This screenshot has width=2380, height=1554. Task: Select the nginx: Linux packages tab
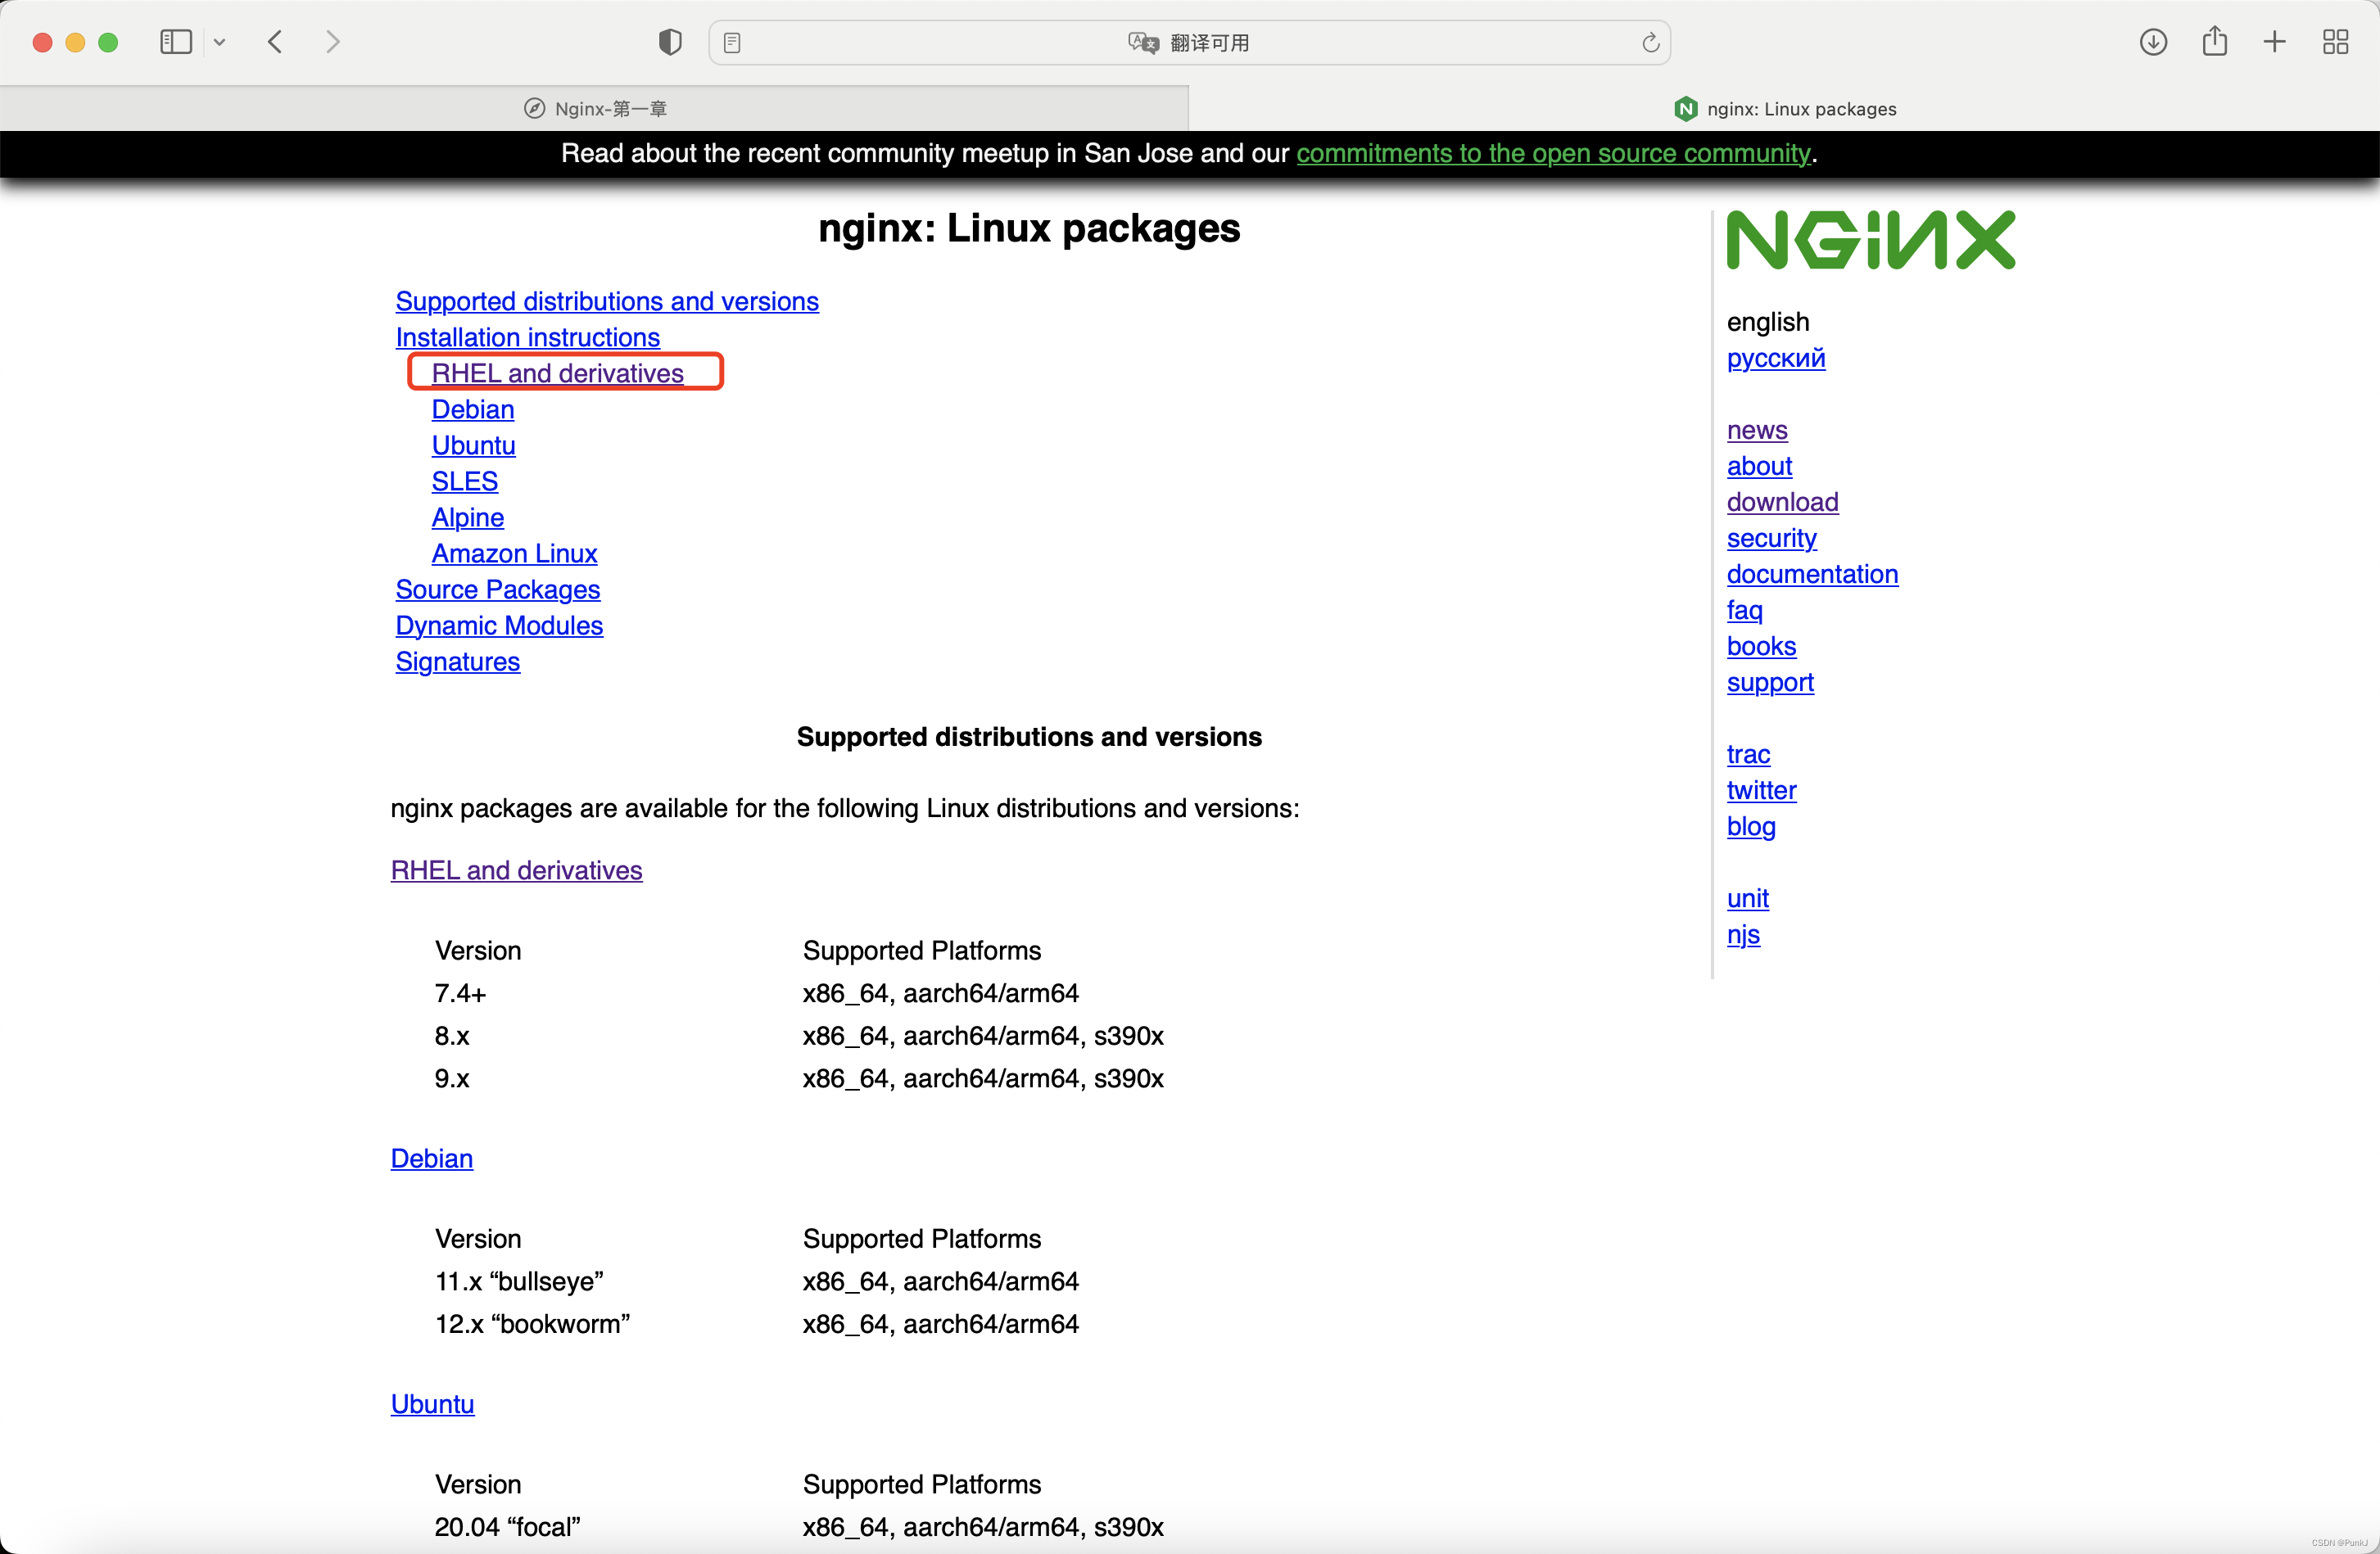1785,109
